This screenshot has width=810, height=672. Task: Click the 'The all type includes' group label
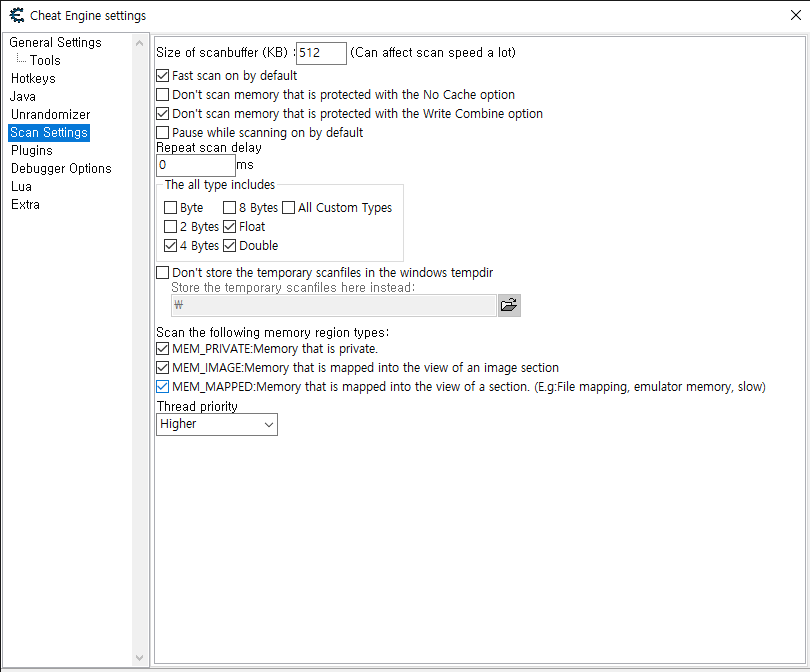pos(220,185)
